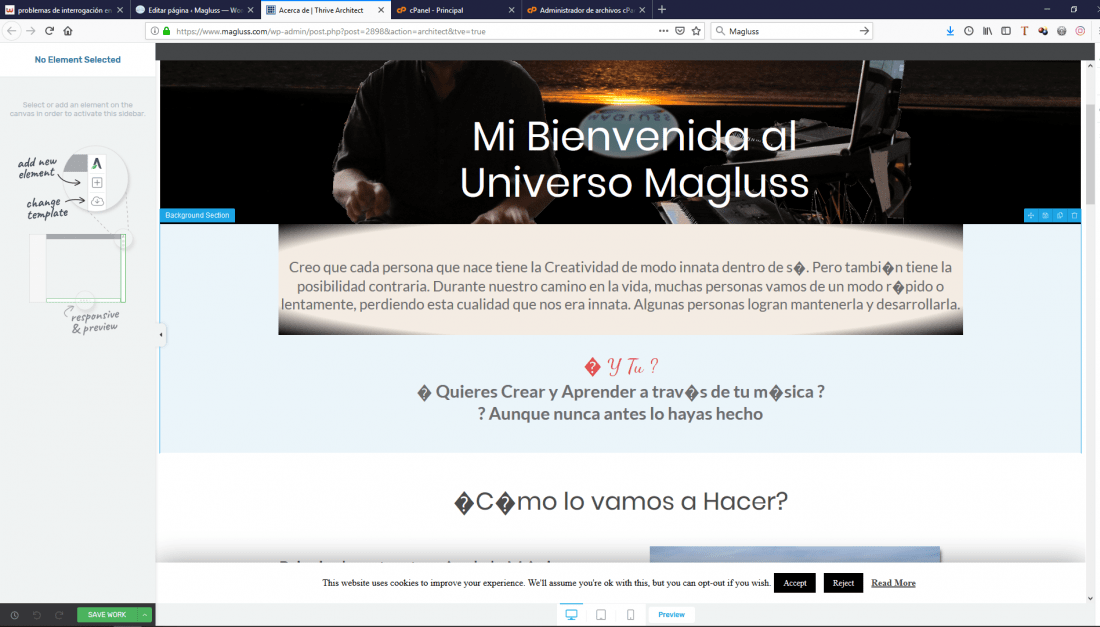
Task: Accept cookies on the notice bar
Action: [x=795, y=583]
